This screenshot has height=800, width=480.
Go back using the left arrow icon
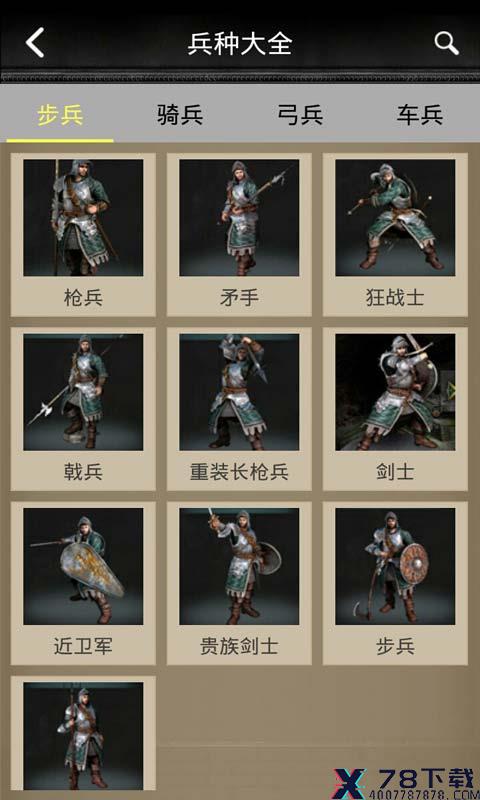click(x=35, y=43)
